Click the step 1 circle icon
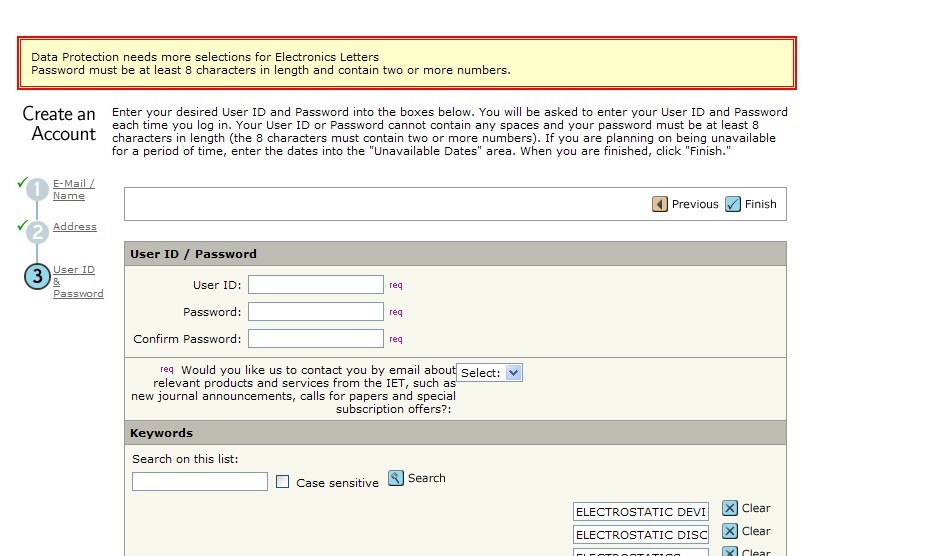Screen dimensions: 934x556 click(x=37, y=190)
